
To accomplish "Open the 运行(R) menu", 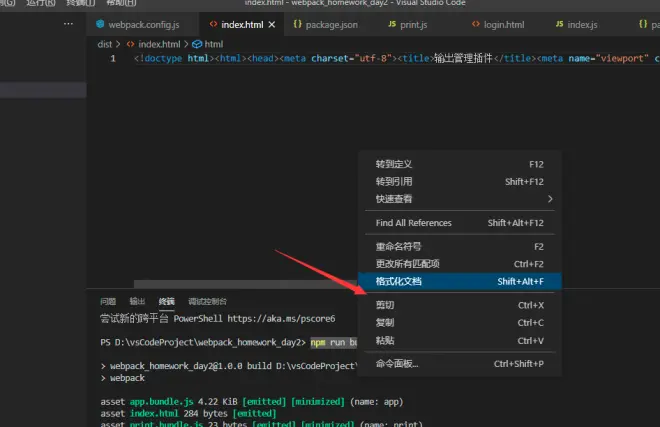I will 40,3.
